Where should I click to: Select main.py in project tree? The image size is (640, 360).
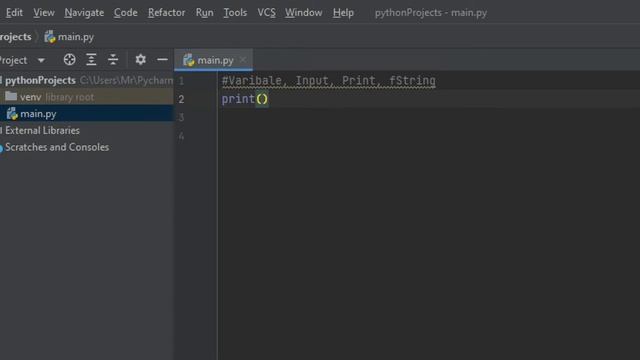click(87, 114)
